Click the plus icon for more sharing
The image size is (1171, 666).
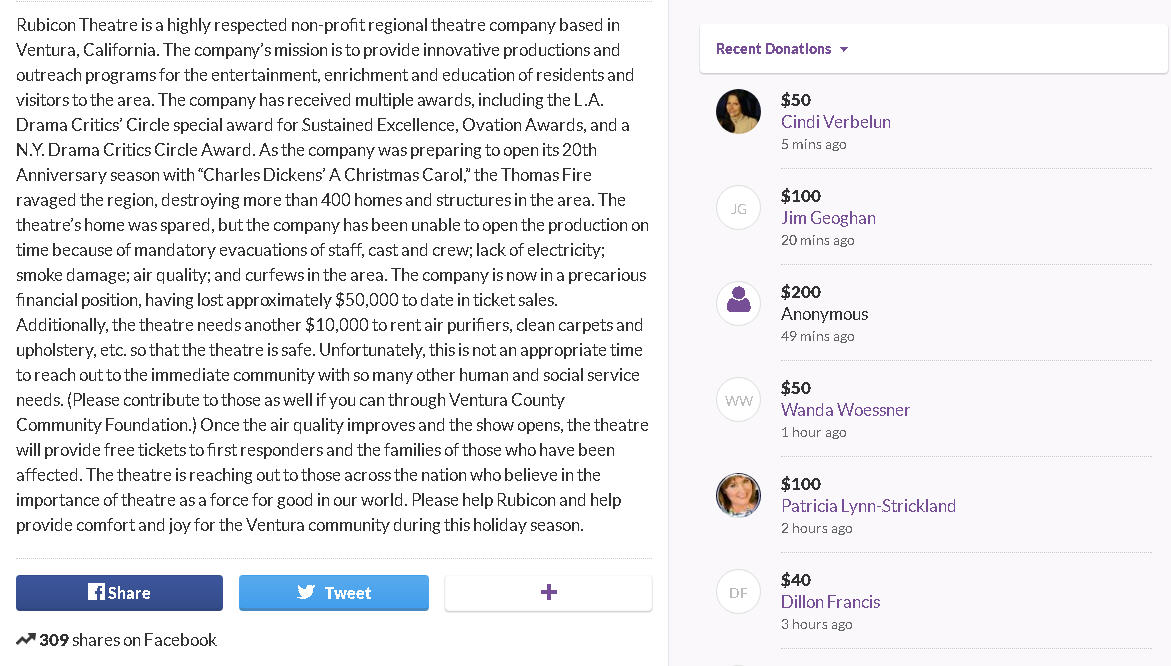pyautogui.click(x=548, y=592)
